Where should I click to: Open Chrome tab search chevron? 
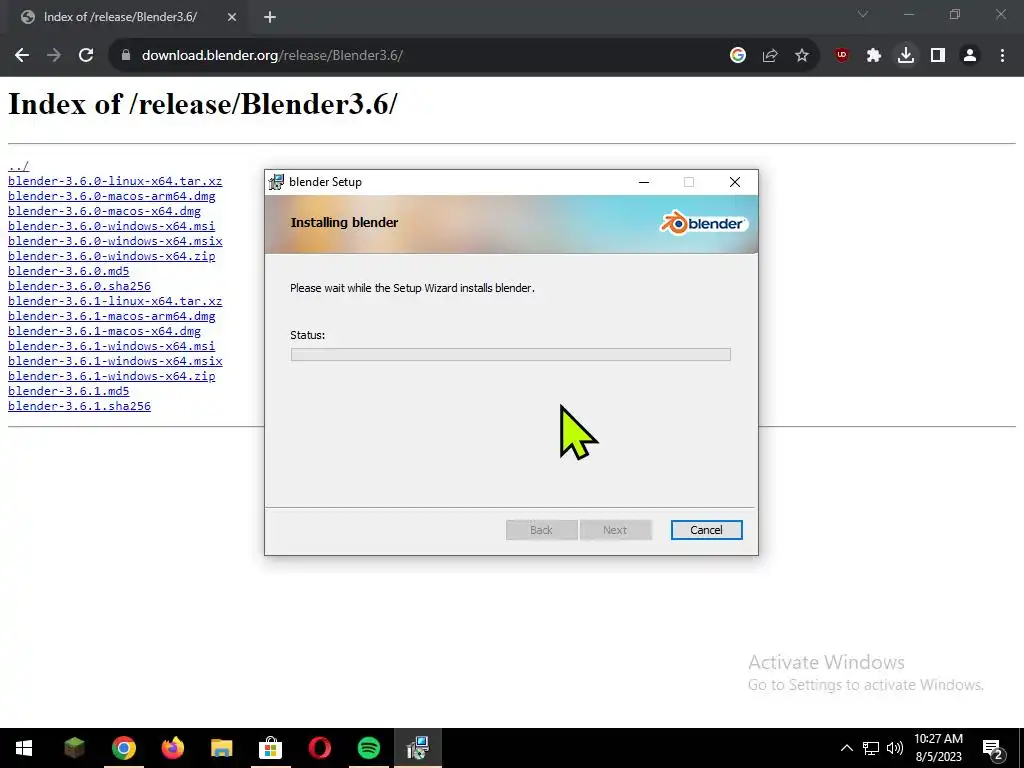pos(863,14)
